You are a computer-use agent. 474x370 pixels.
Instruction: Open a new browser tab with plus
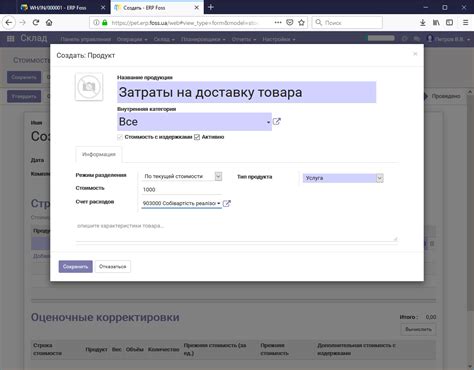(211, 7)
